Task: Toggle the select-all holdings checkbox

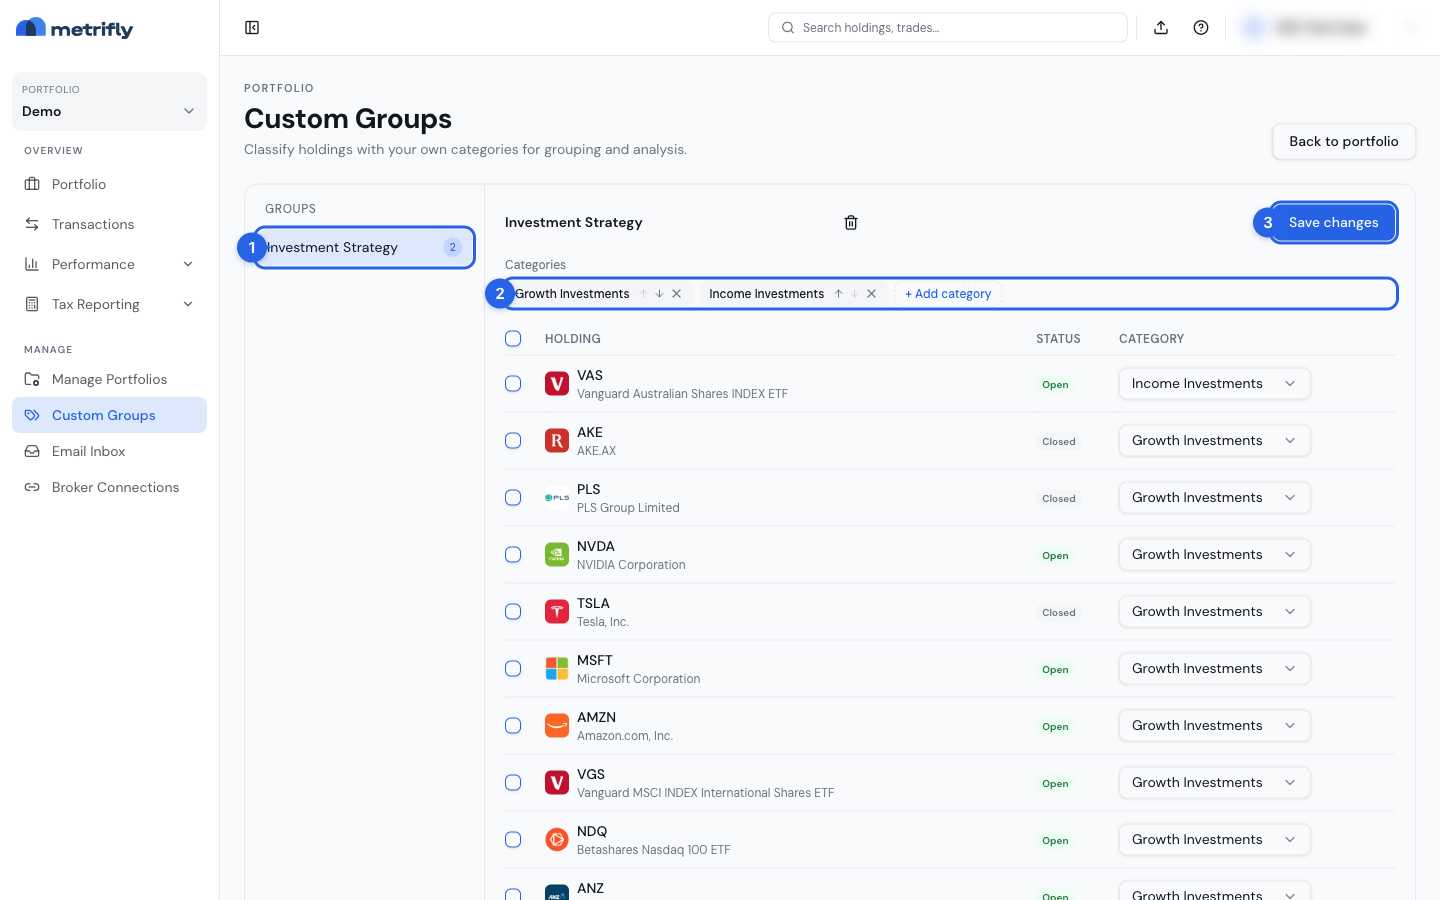Action: (513, 339)
